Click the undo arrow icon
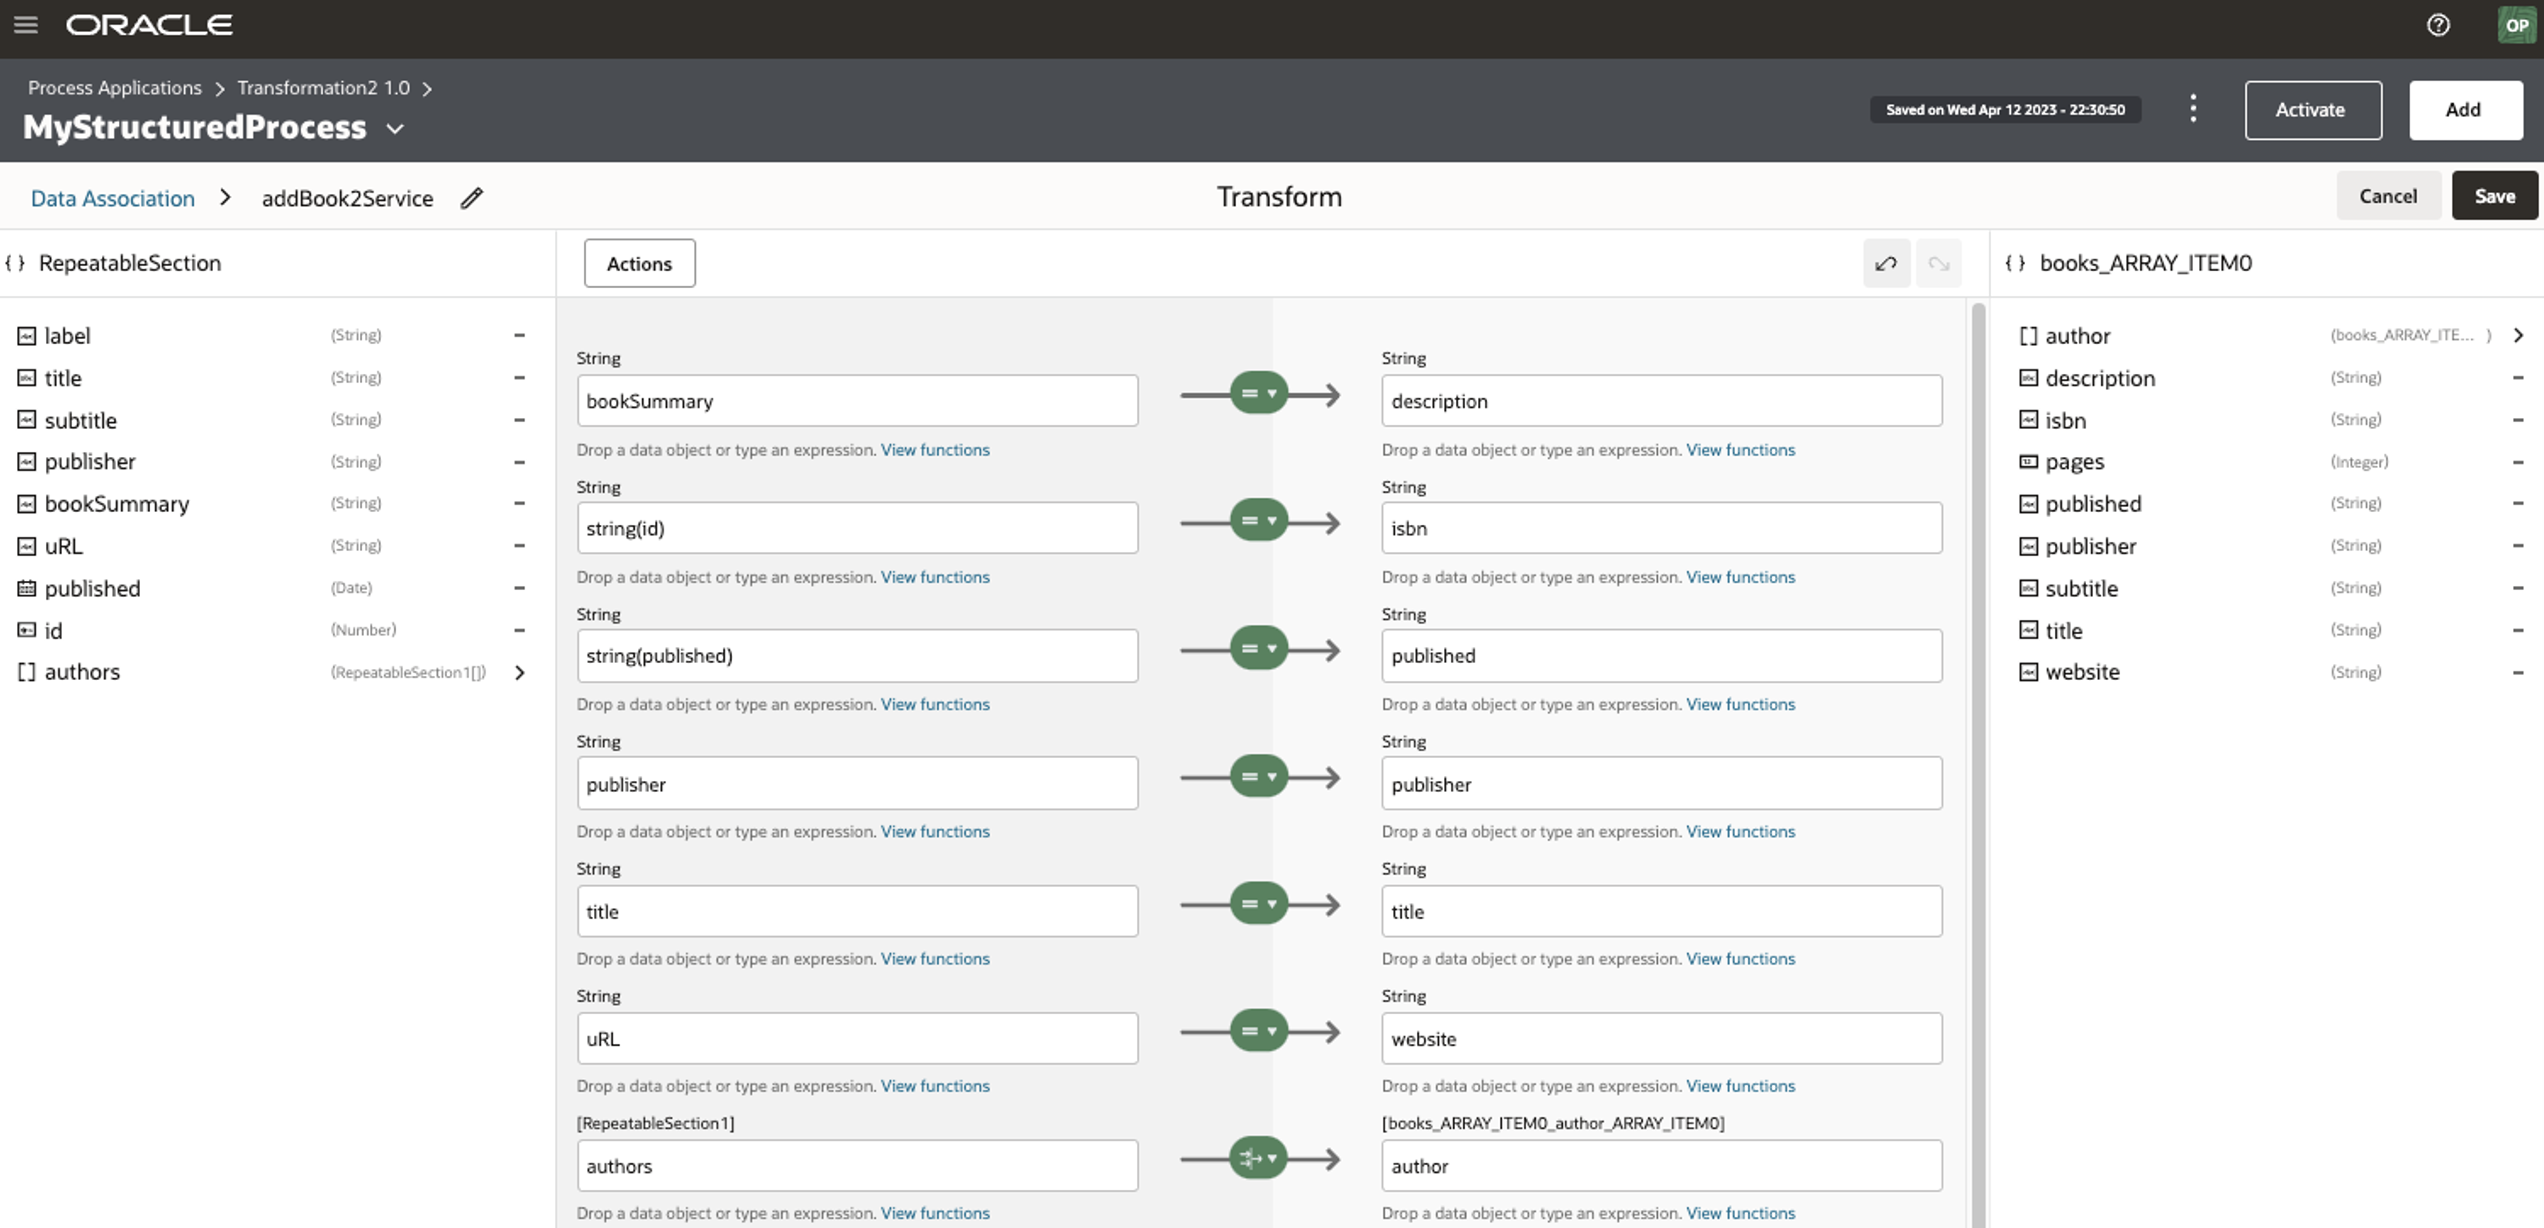This screenshot has height=1228, width=2544. pos(1886,264)
